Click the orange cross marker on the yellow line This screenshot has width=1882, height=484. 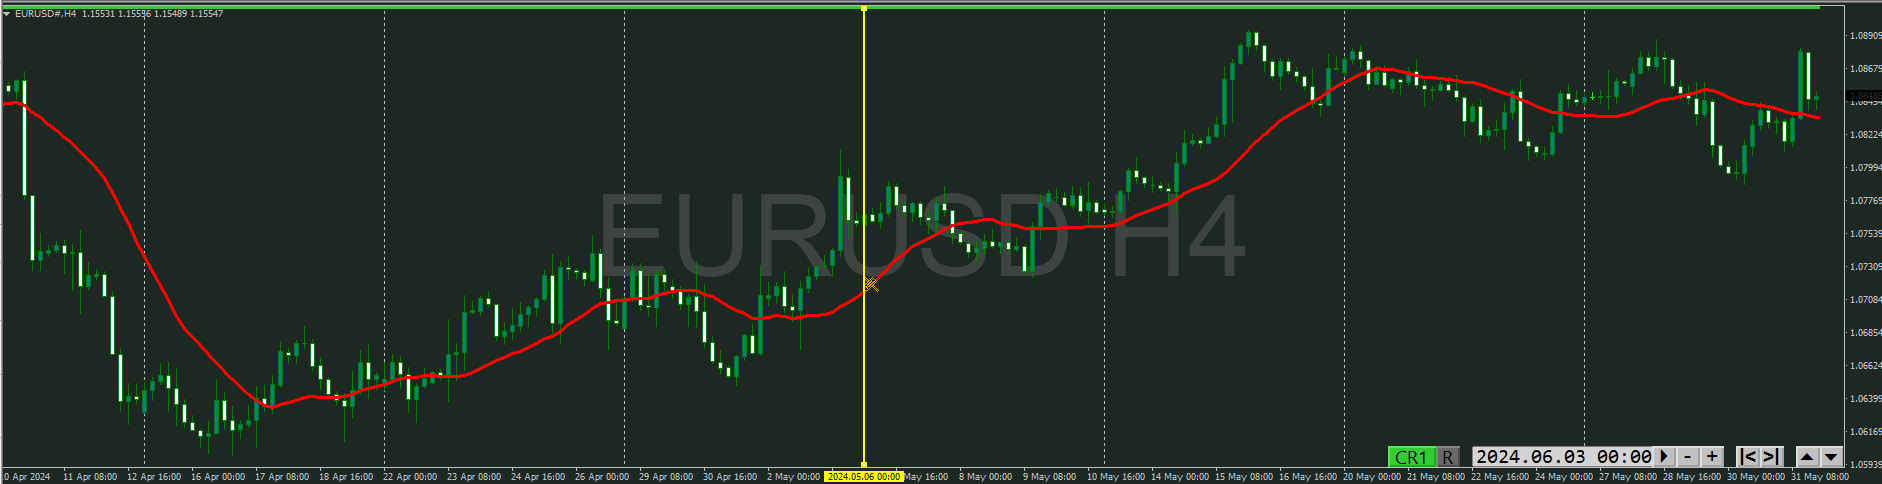click(x=871, y=285)
